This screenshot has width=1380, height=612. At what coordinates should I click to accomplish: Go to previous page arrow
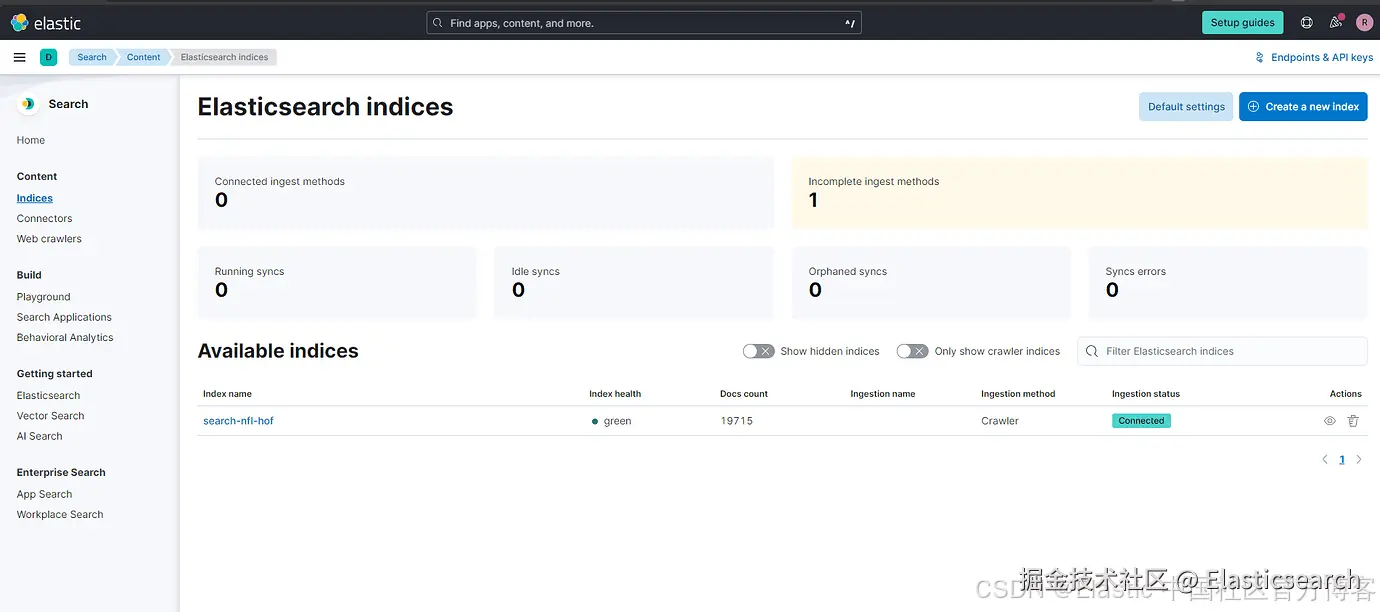(1325, 460)
